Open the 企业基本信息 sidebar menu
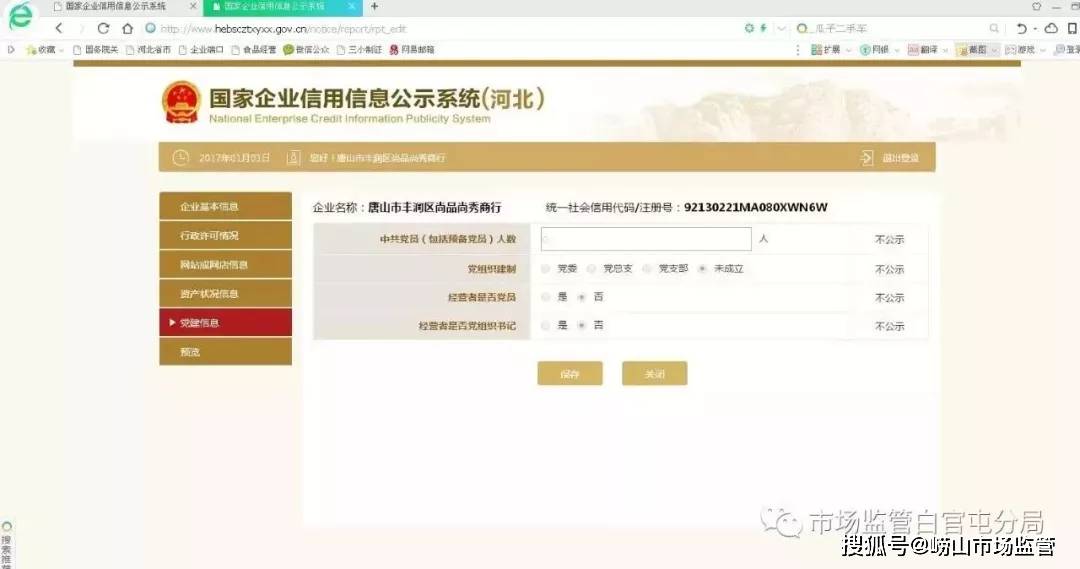The image size is (1080, 569). 225,207
